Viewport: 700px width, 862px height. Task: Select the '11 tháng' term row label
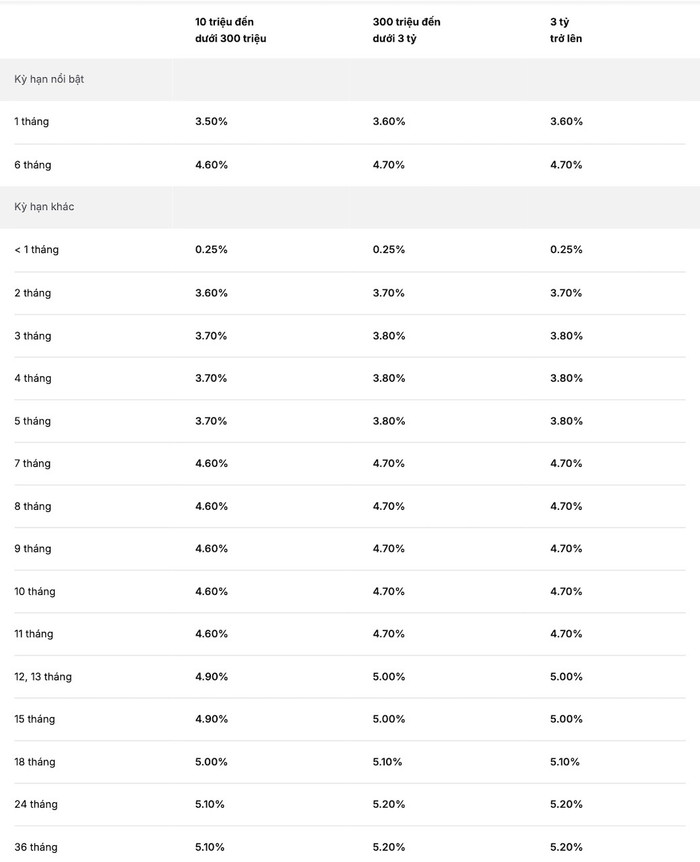coord(34,634)
